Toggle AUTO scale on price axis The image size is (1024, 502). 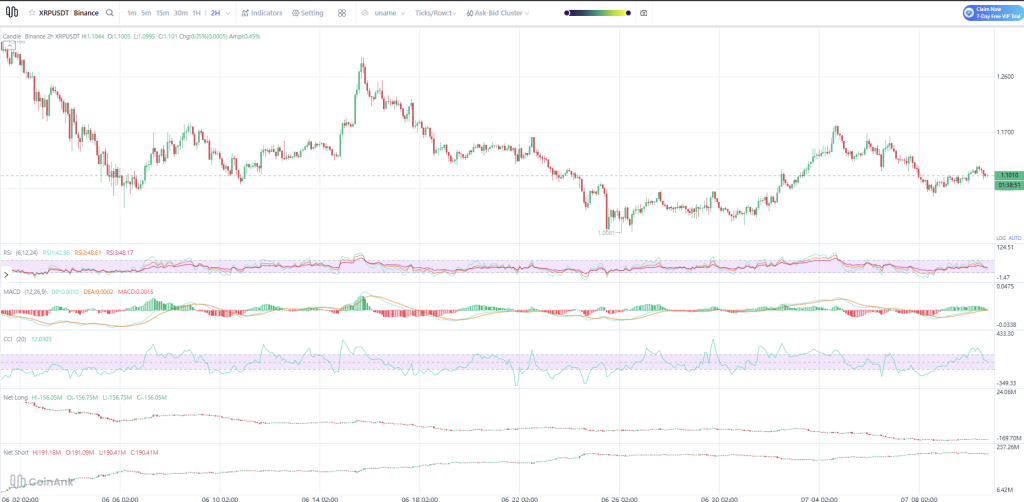1014,238
